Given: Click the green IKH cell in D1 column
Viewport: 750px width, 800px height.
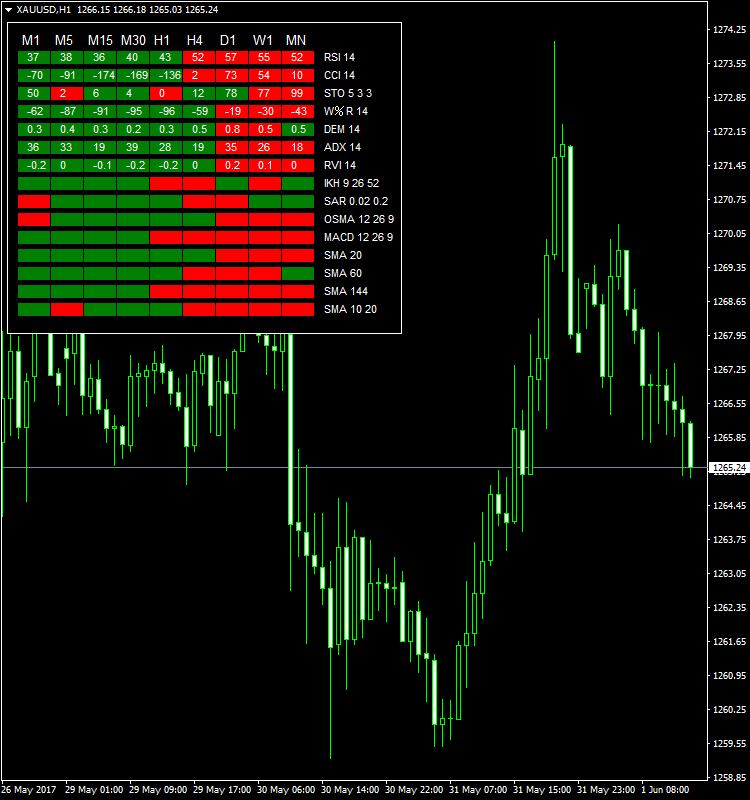Looking at the screenshot, I should (x=232, y=183).
